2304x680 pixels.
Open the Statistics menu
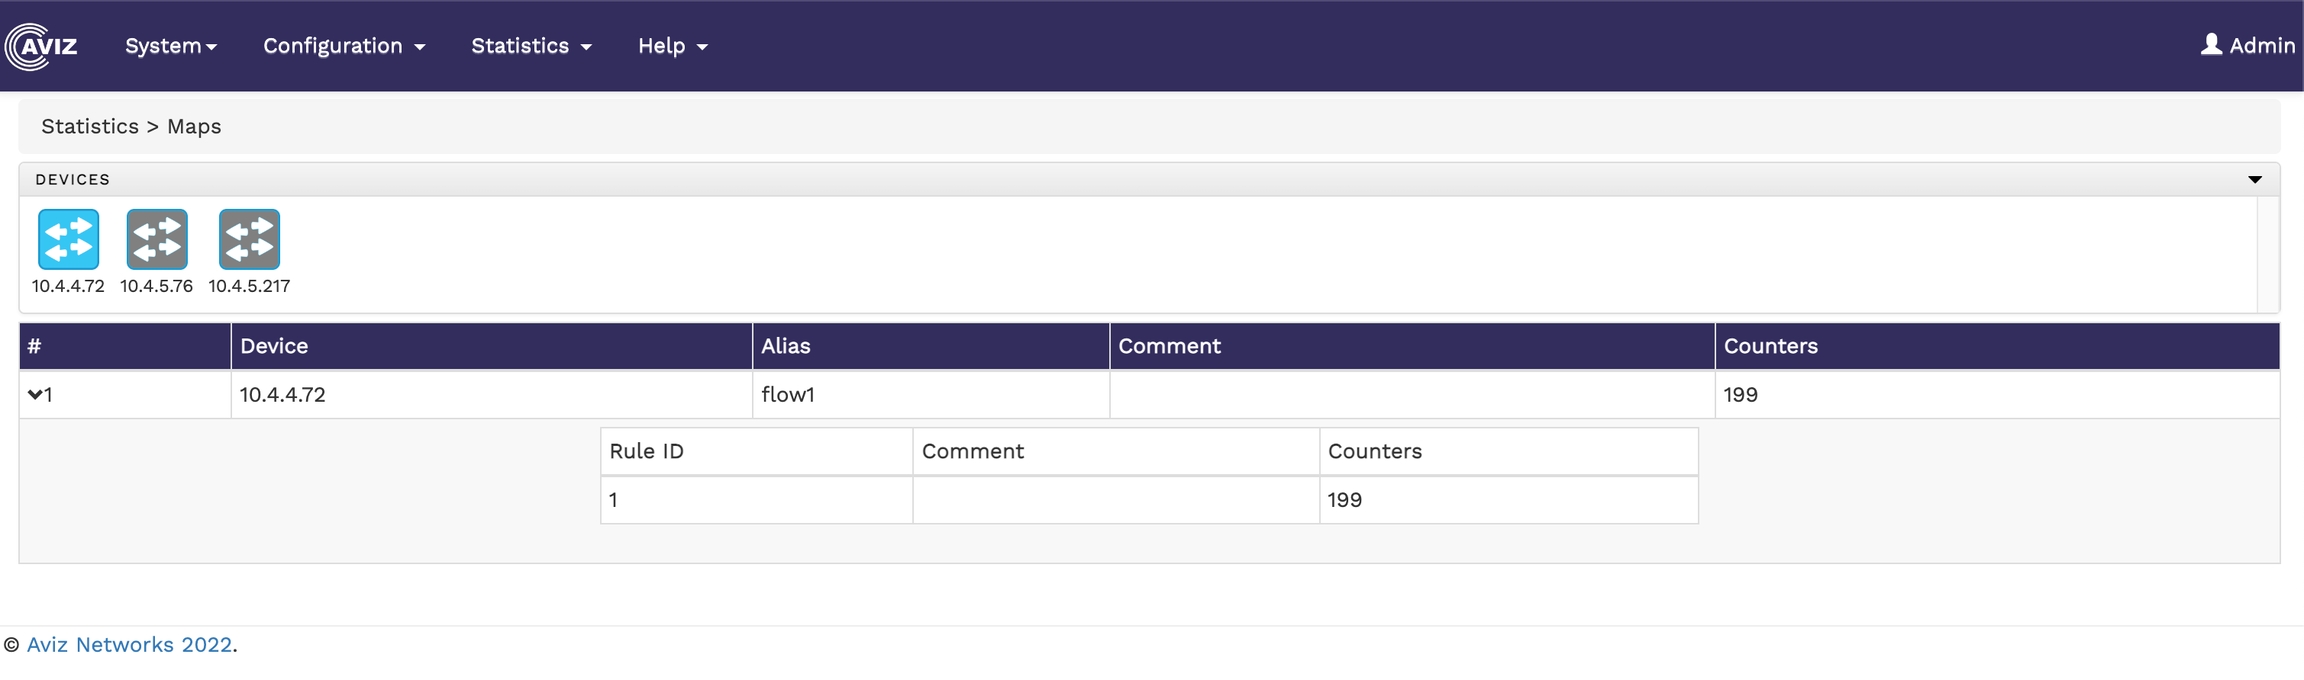pos(531,46)
